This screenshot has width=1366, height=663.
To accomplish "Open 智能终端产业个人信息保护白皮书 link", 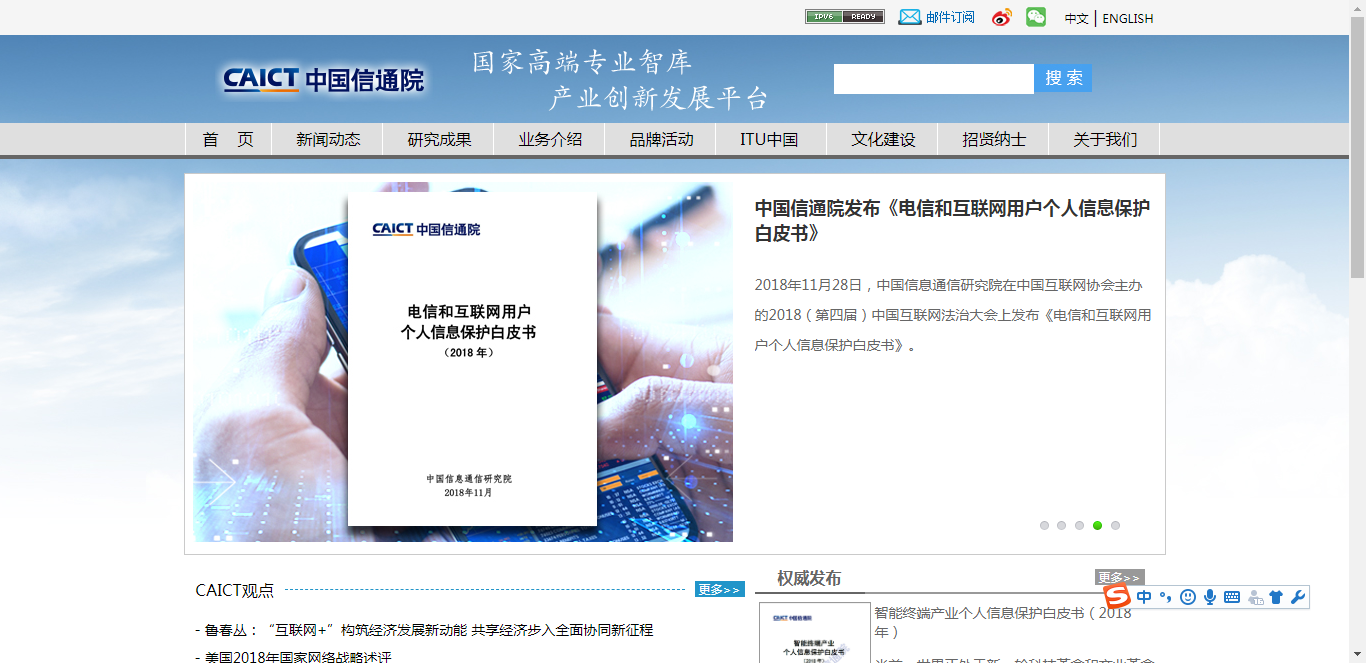I will (1003, 622).
